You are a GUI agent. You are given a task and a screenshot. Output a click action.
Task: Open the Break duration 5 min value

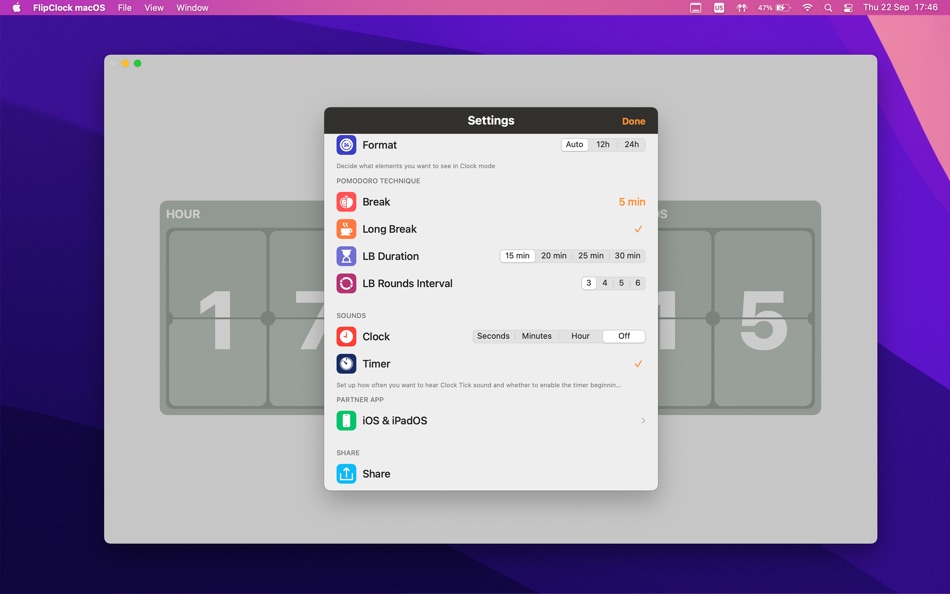tap(632, 202)
